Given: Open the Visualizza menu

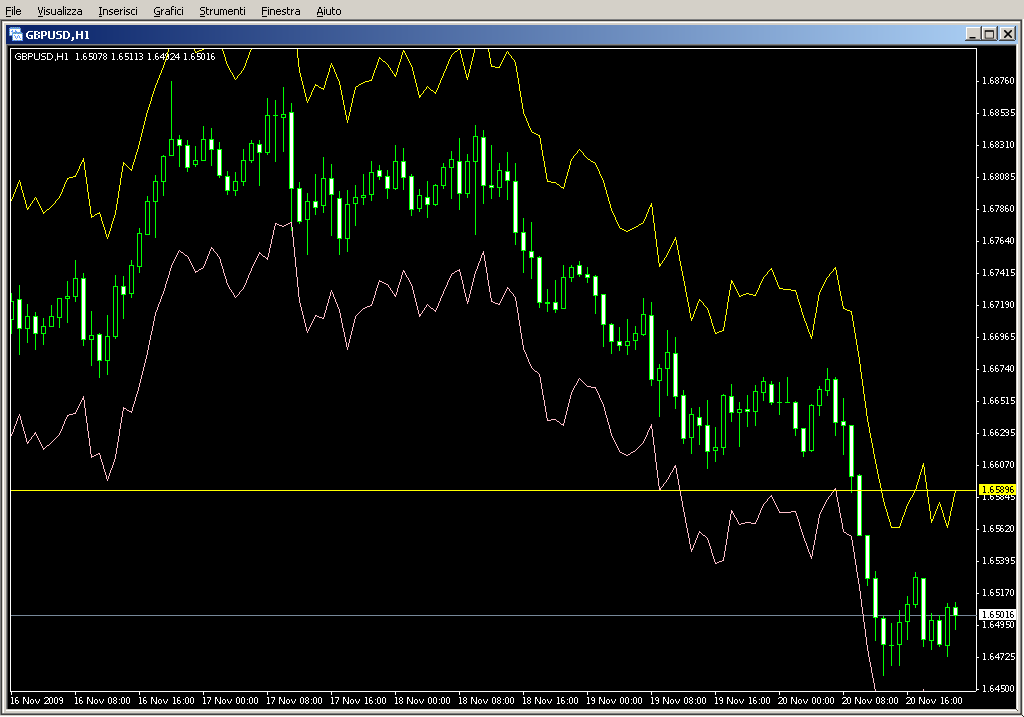Looking at the screenshot, I should point(59,11).
